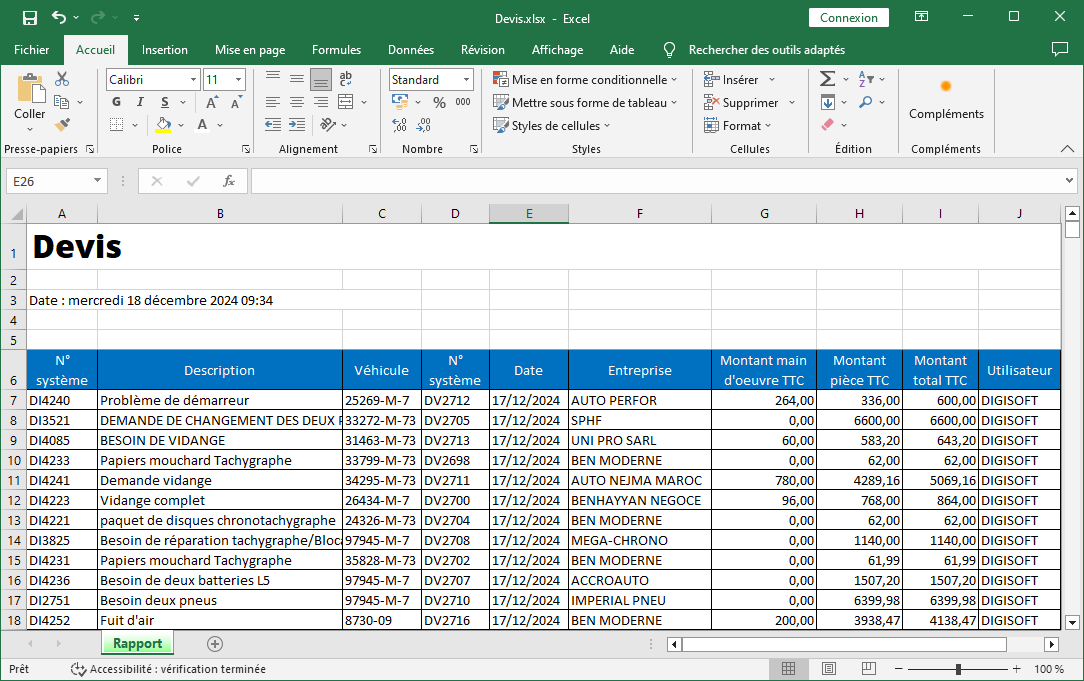Apply percent style format
1084x681 pixels.
point(439,102)
